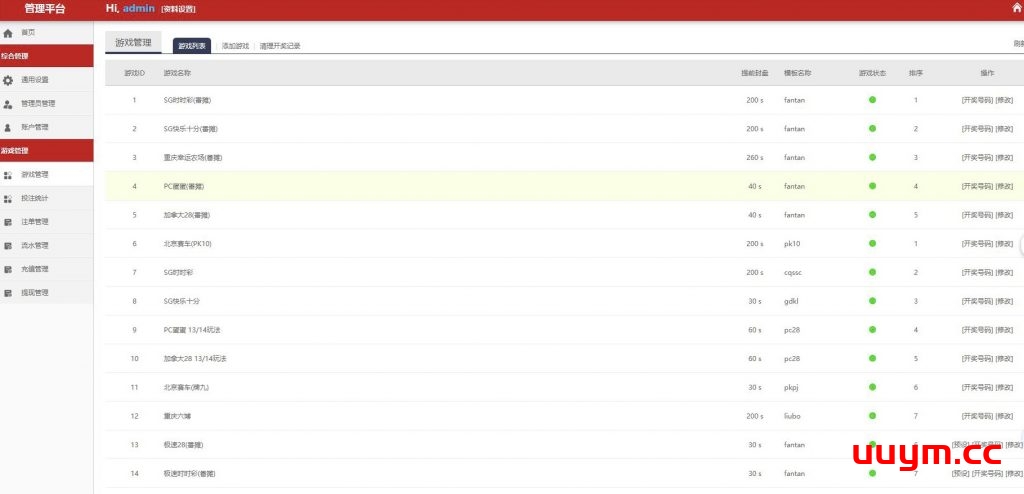Click the 充值管理 sidebar icon
Screen dimensions: 1024x494
[x=8, y=269]
